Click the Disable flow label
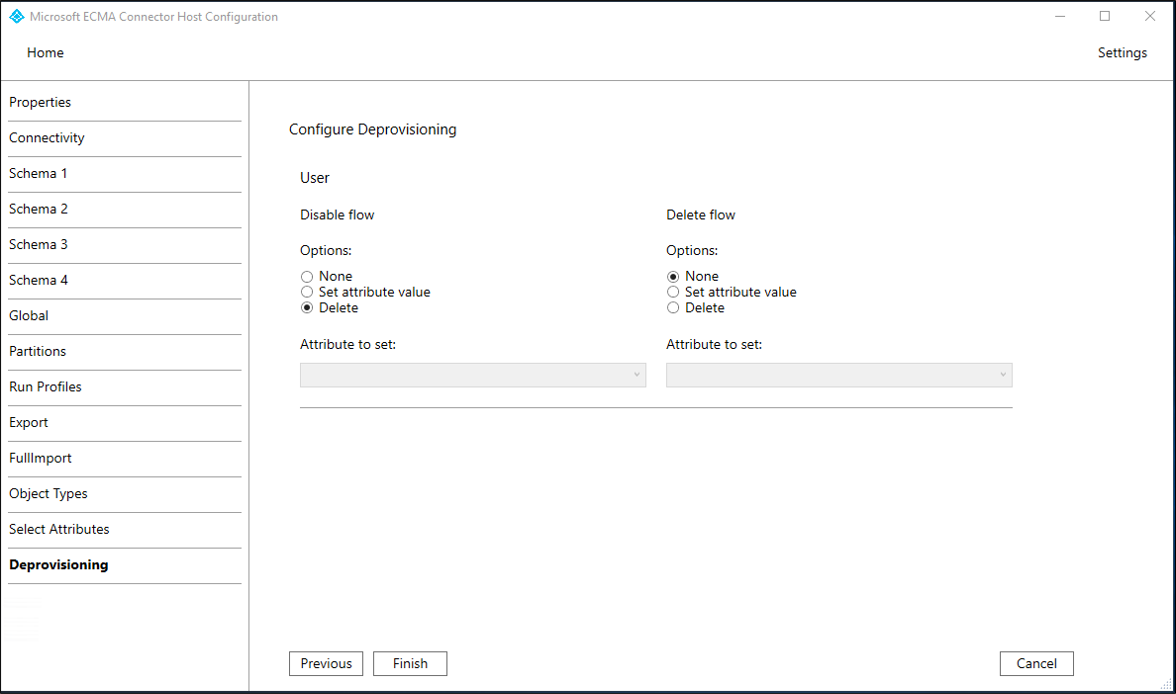 click(x=337, y=215)
